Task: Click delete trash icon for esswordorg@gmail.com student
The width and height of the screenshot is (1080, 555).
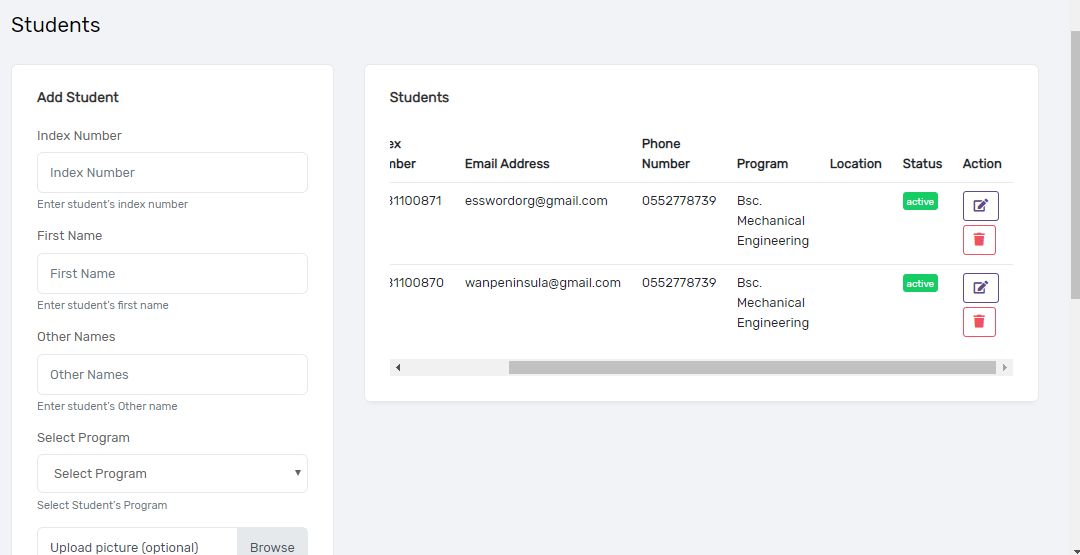Action: point(979,240)
